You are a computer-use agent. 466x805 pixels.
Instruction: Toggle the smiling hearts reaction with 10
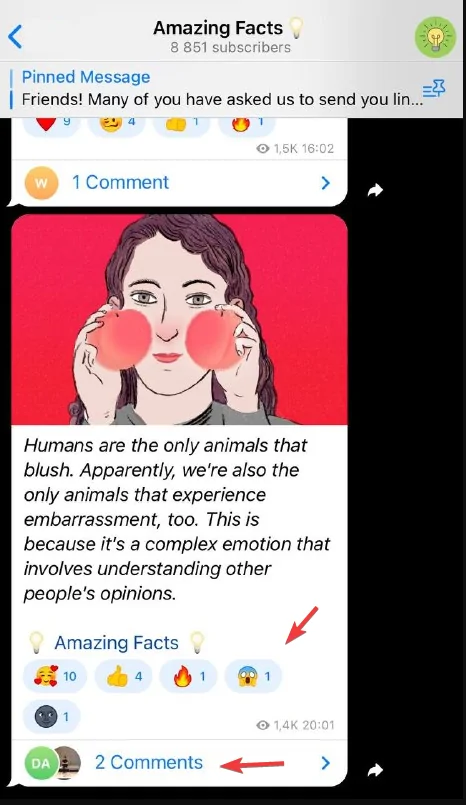pyautogui.click(x=55, y=676)
